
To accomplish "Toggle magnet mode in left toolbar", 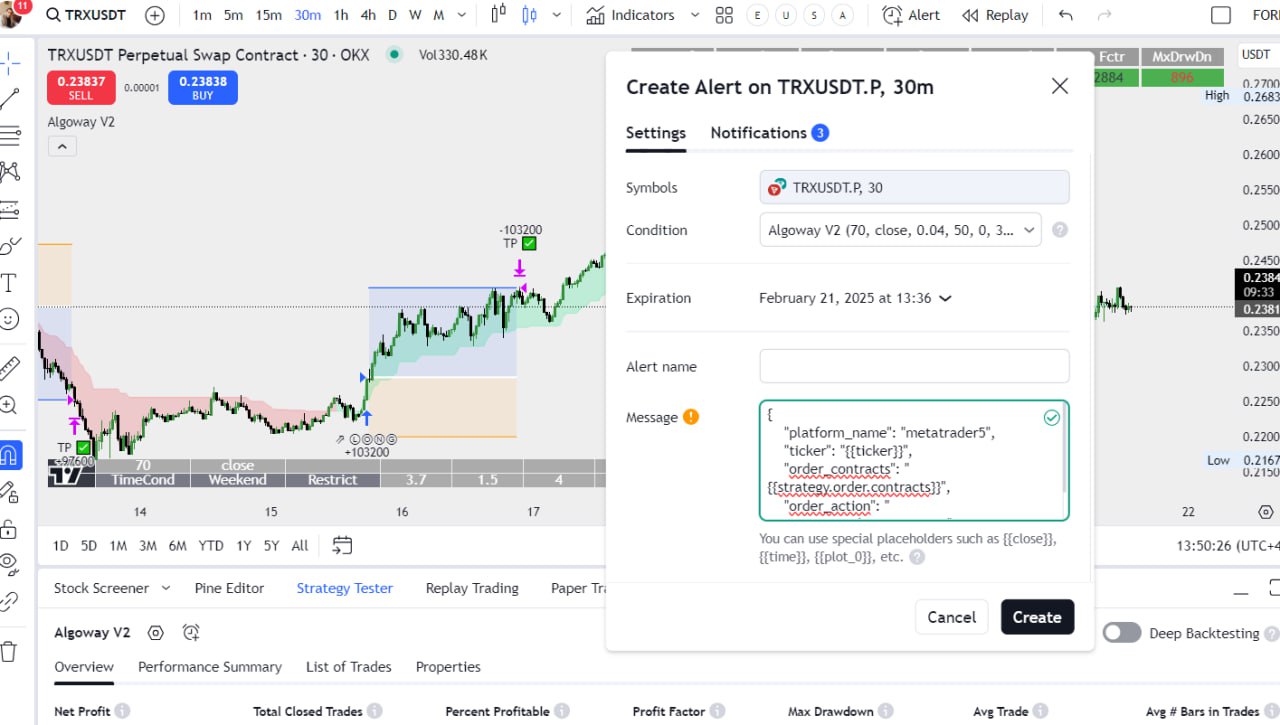I will (10, 455).
